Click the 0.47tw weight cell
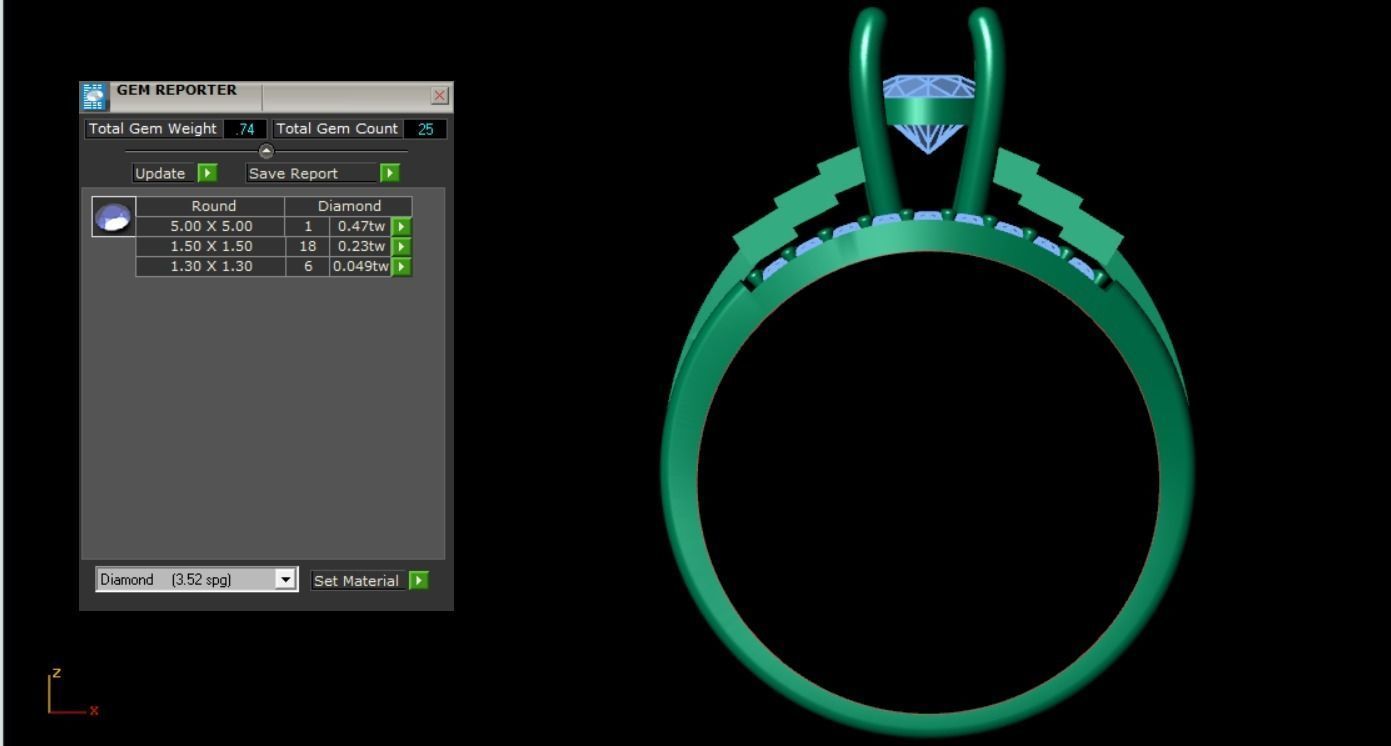1391x746 pixels. pyautogui.click(x=361, y=226)
